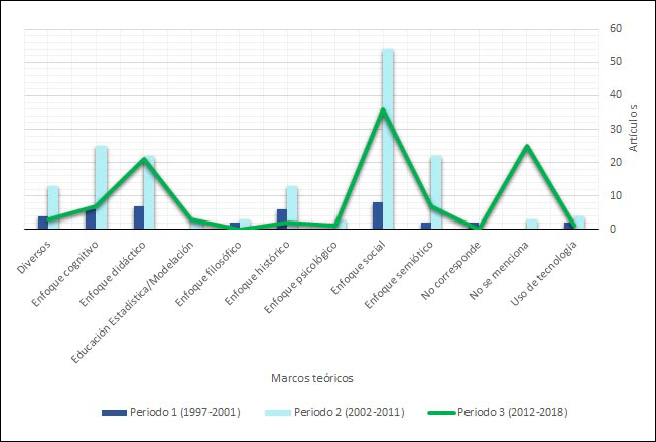Click the green line peak above Enfoque social
Screen dimensions: 656x442
point(382,110)
